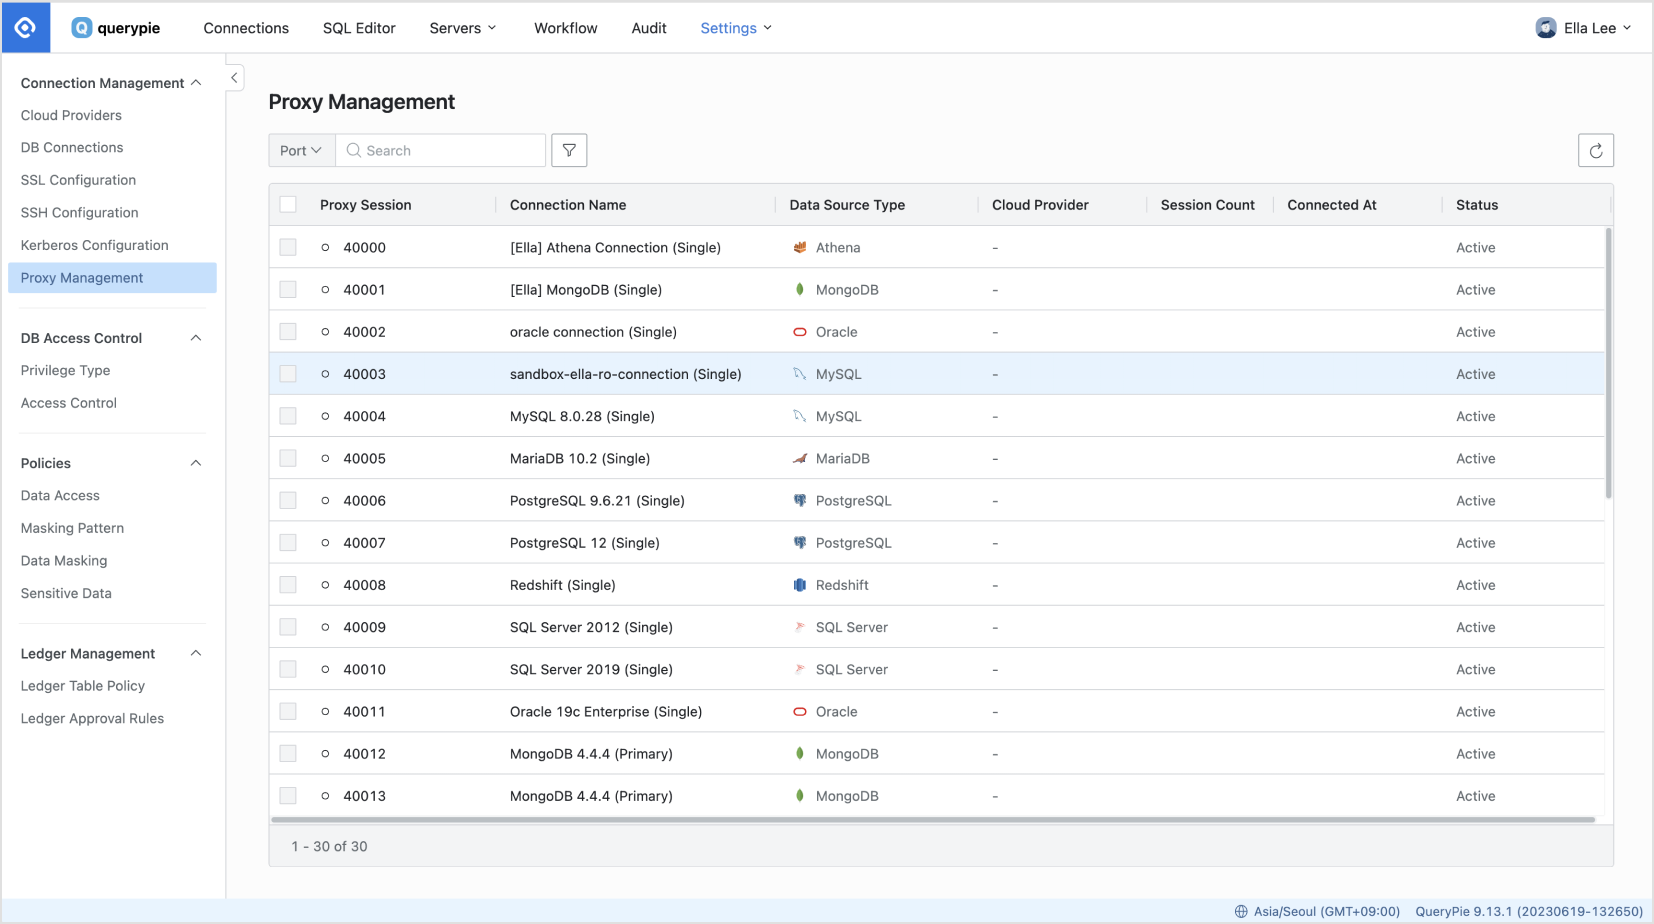Click the PostgreSQL icon in row 40007

pyautogui.click(x=800, y=543)
